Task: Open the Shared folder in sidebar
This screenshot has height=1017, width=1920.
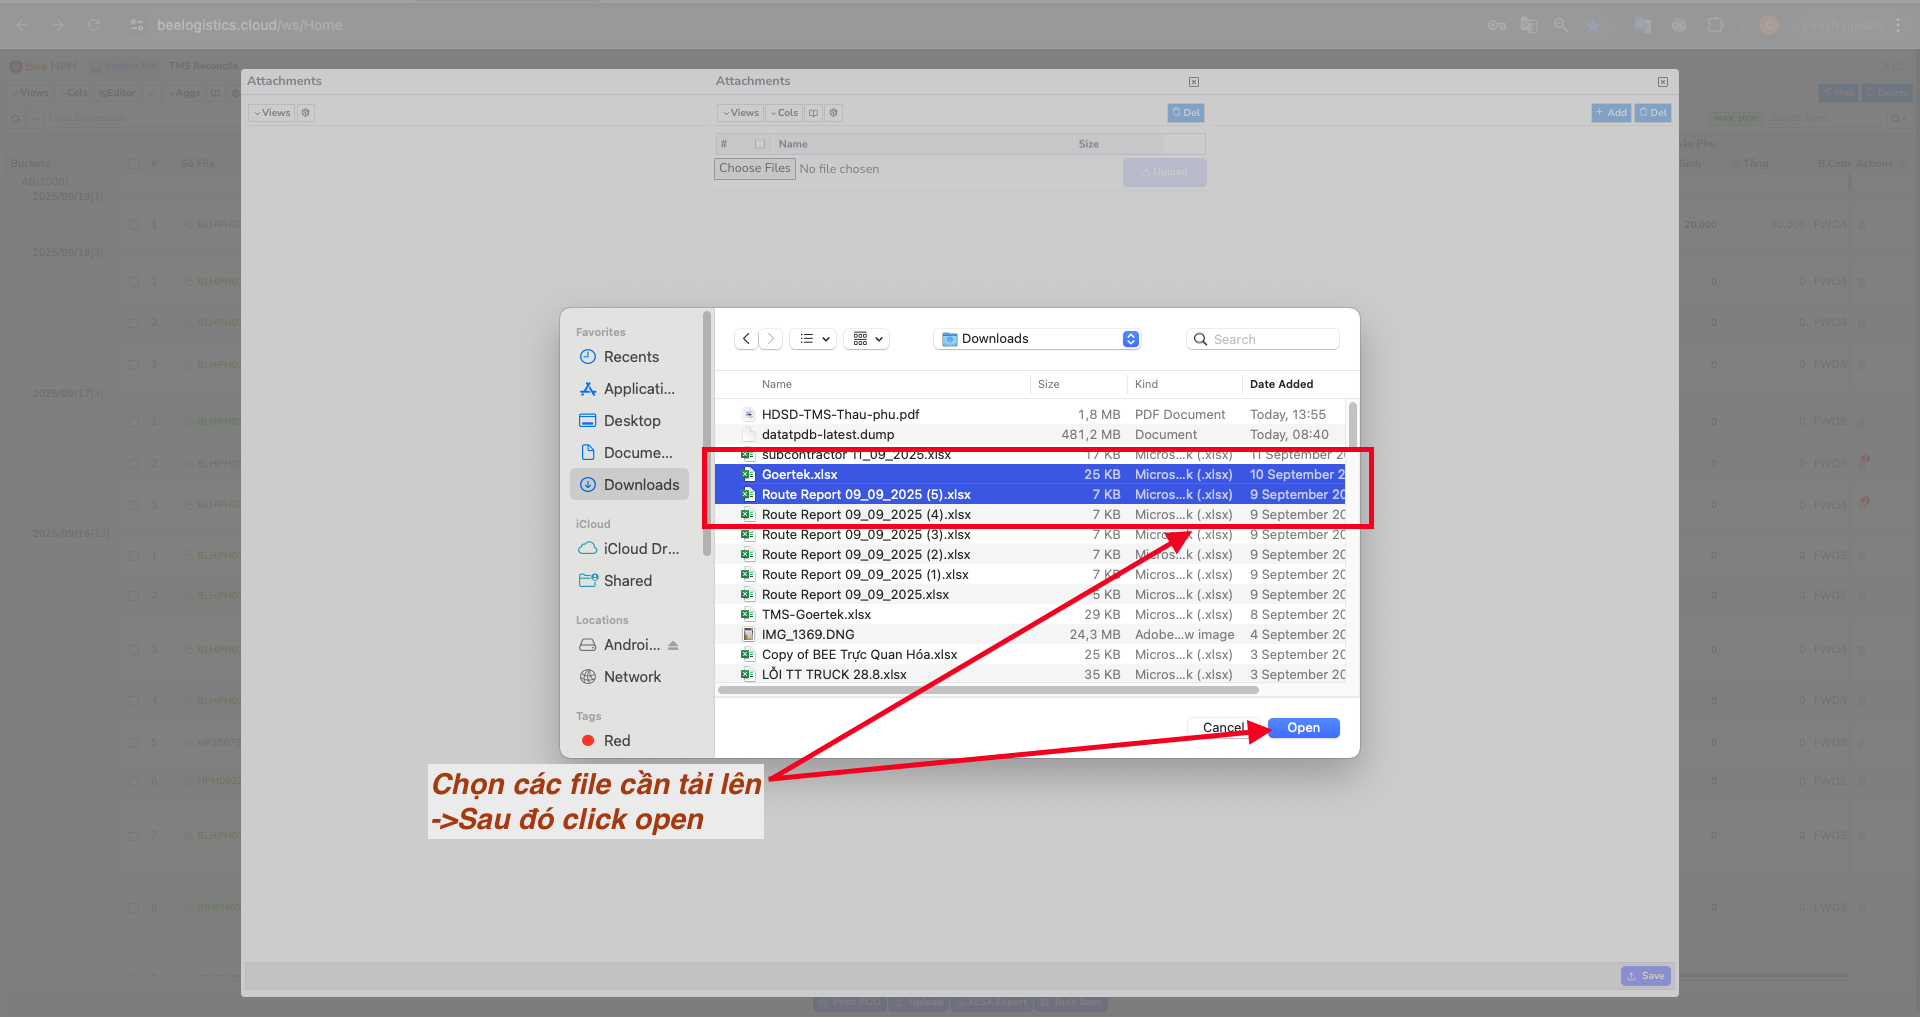Action: (x=627, y=581)
